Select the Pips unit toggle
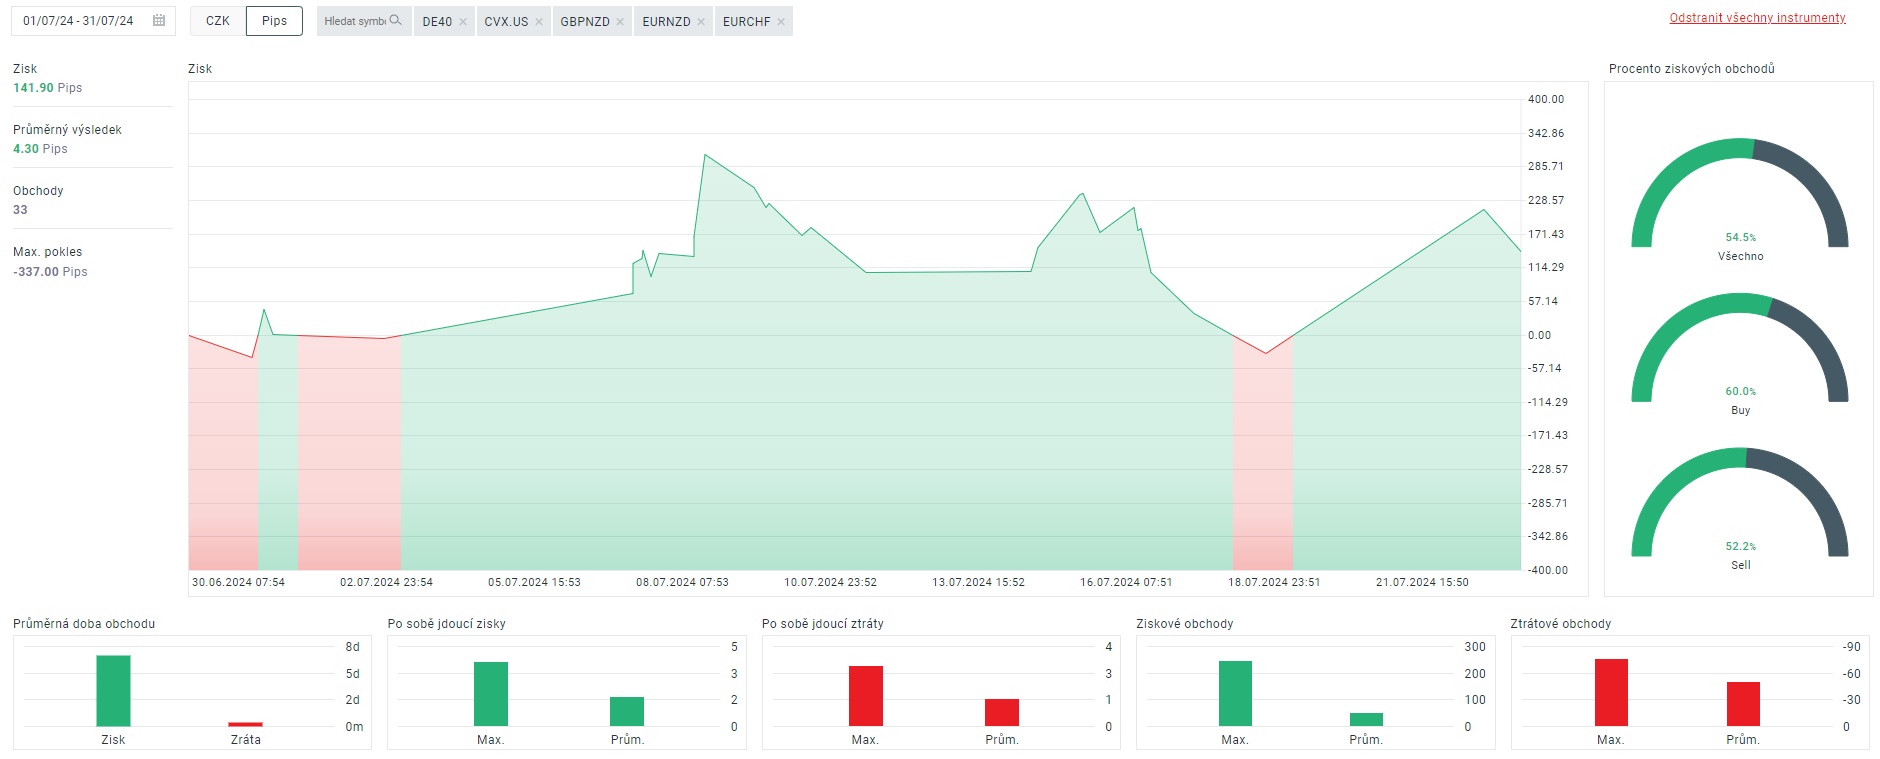Viewport: 1880px width, 759px height. coord(274,21)
